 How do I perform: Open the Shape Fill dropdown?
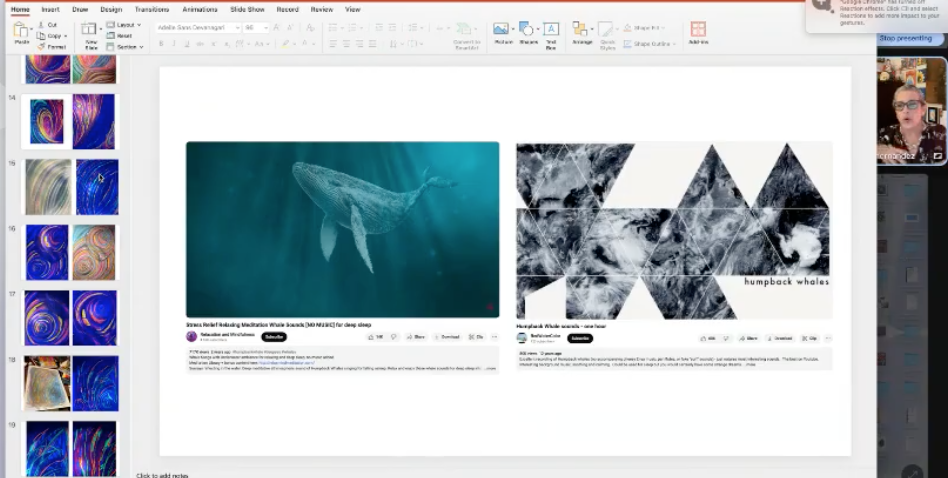pos(644,28)
